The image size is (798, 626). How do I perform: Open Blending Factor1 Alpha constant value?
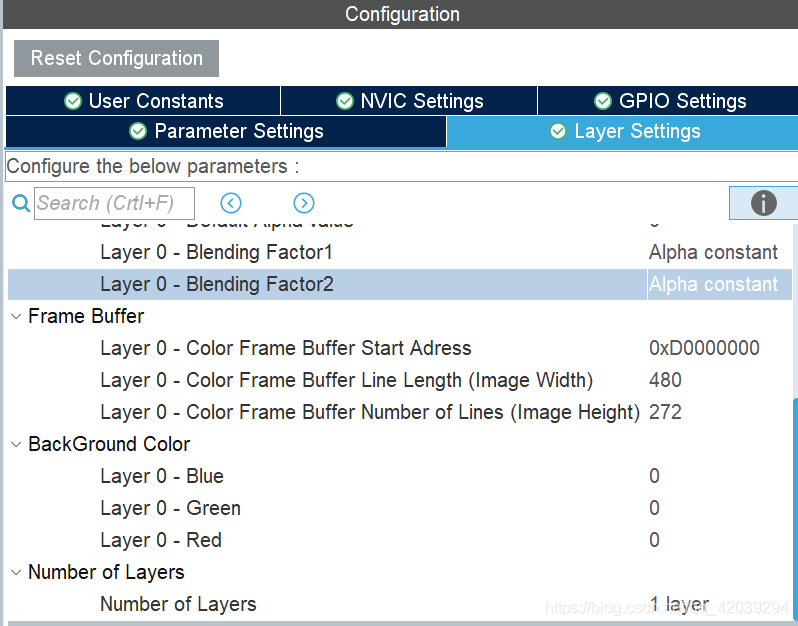tap(713, 252)
